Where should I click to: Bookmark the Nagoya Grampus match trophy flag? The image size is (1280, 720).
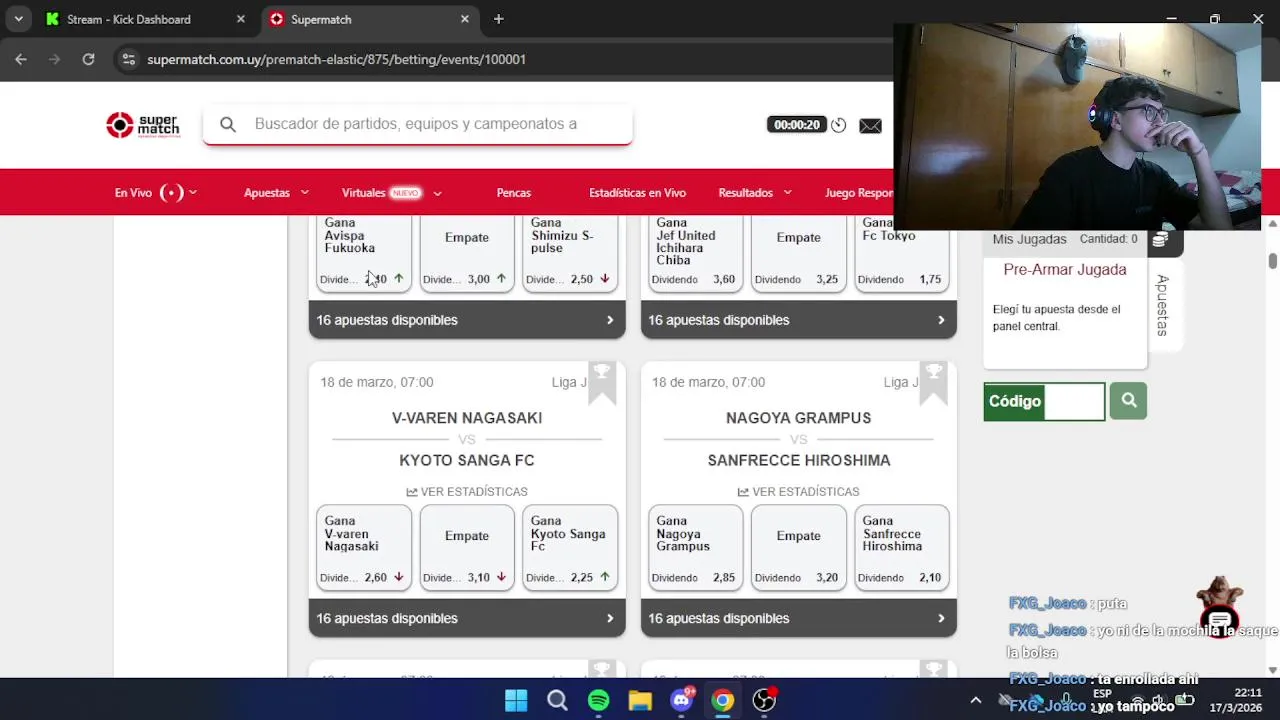(x=934, y=383)
